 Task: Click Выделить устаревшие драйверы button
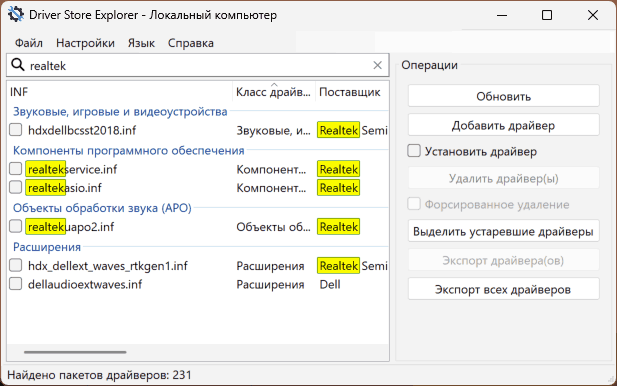(x=504, y=231)
